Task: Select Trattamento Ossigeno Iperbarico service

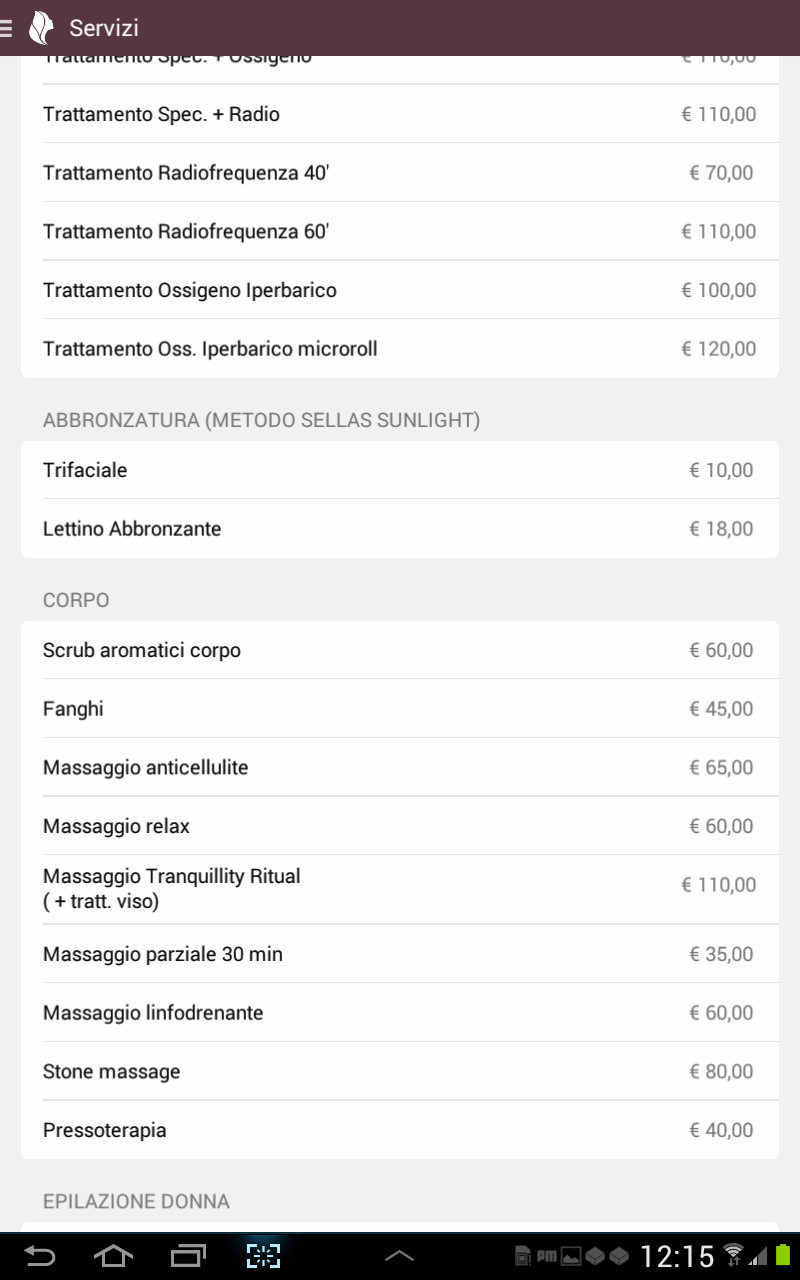Action: click(x=399, y=290)
